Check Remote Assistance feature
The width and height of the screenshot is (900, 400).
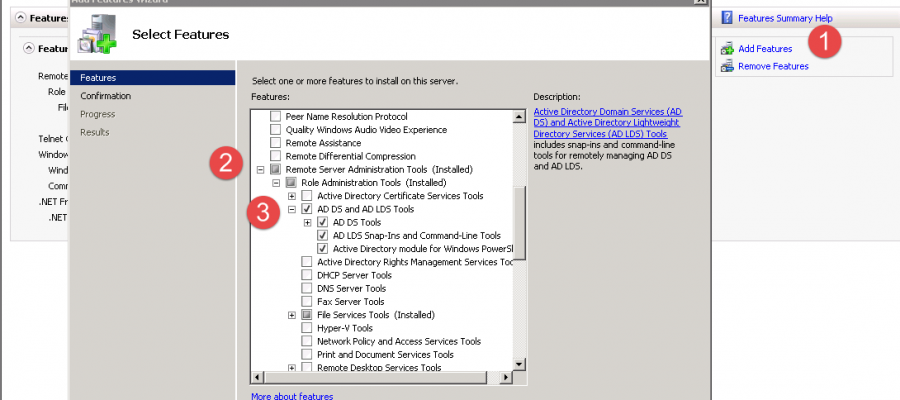tap(276, 143)
